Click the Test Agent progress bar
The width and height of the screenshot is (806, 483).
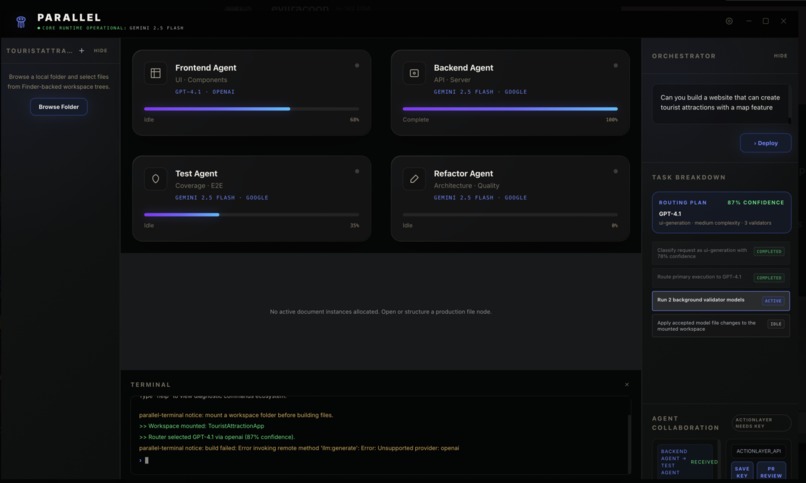click(251, 215)
